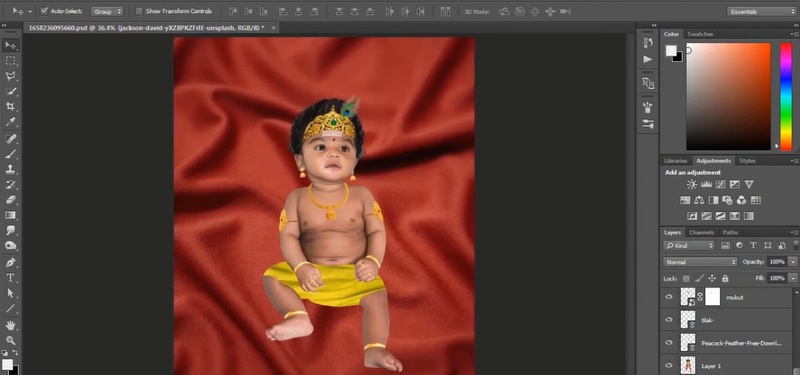This screenshot has height=375, width=800.
Task: Select the Eyedropper tool
Action: pyautogui.click(x=10, y=122)
